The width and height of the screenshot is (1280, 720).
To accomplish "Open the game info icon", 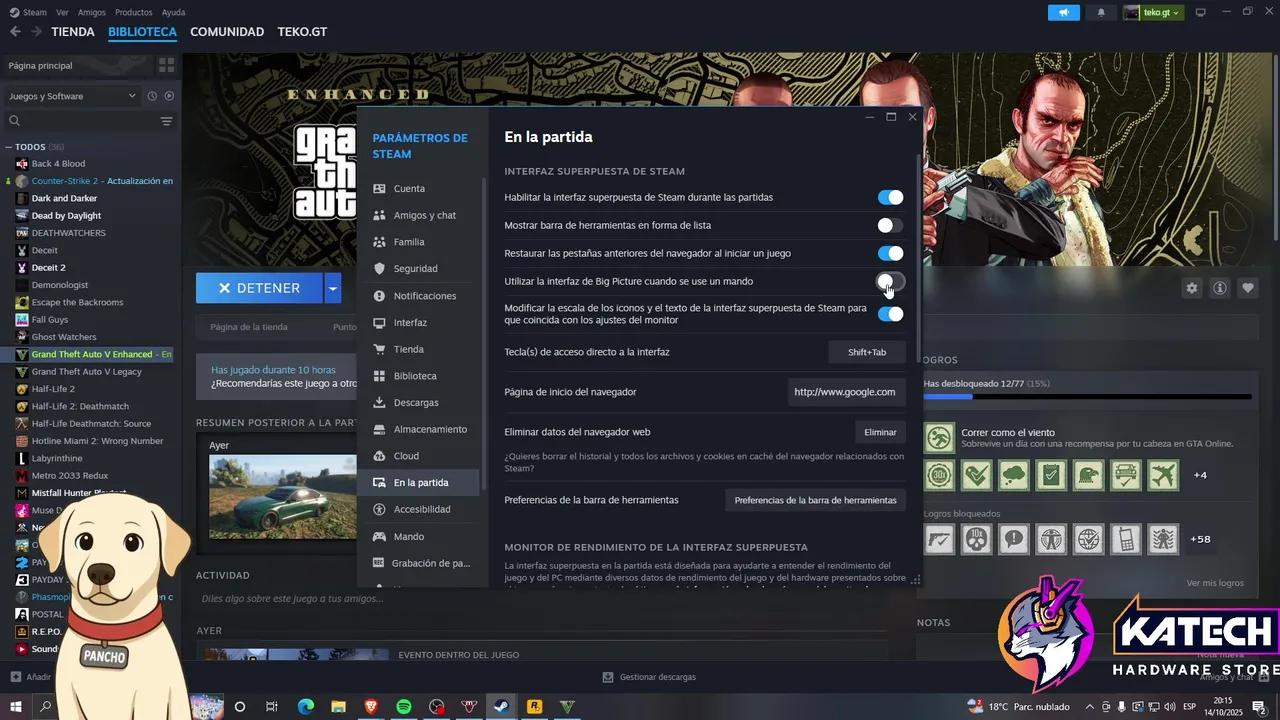I will [1220, 288].
